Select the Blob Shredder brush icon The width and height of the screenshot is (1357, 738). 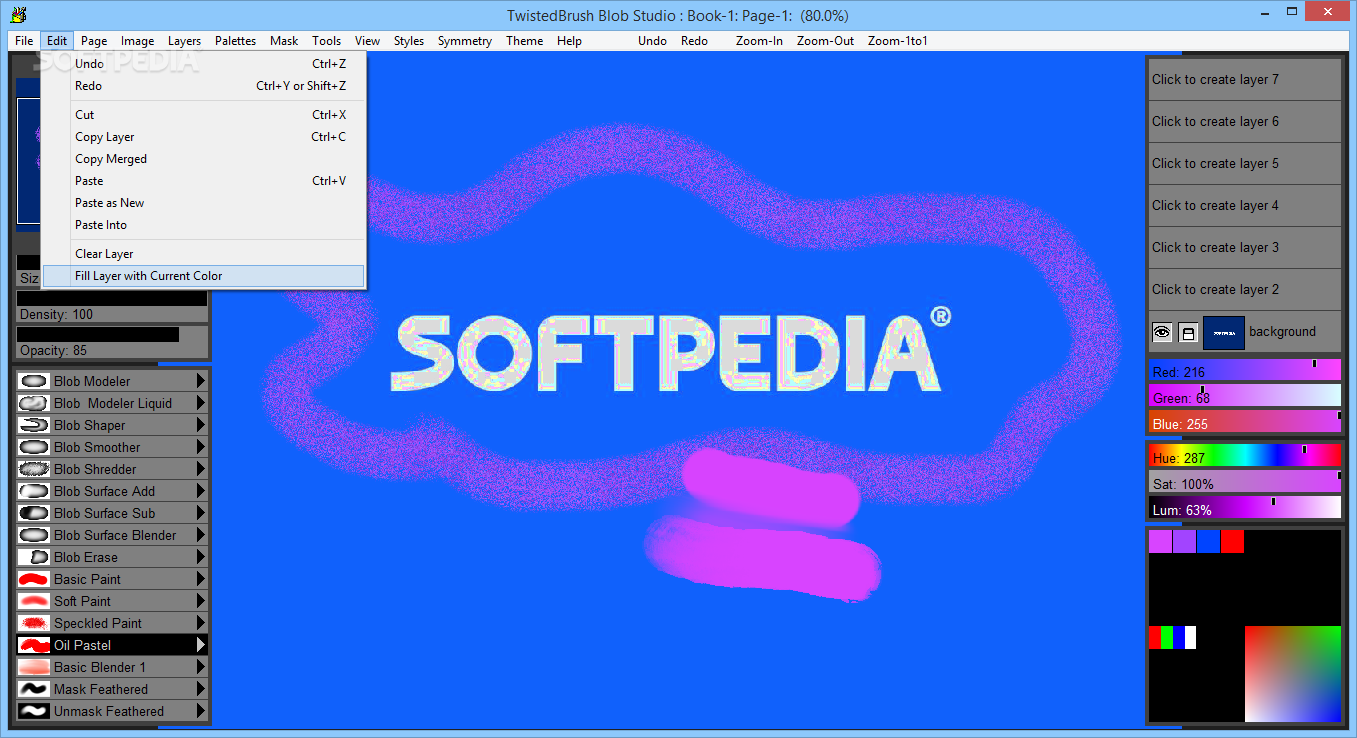click(34, 469)
